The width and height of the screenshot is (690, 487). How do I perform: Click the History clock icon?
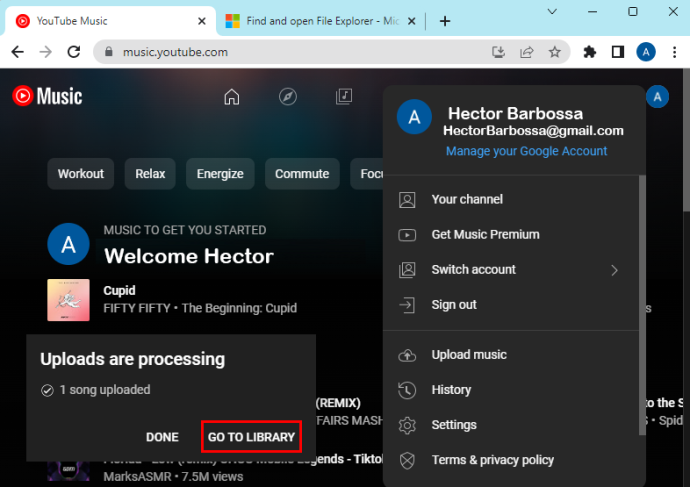point(407,390)
